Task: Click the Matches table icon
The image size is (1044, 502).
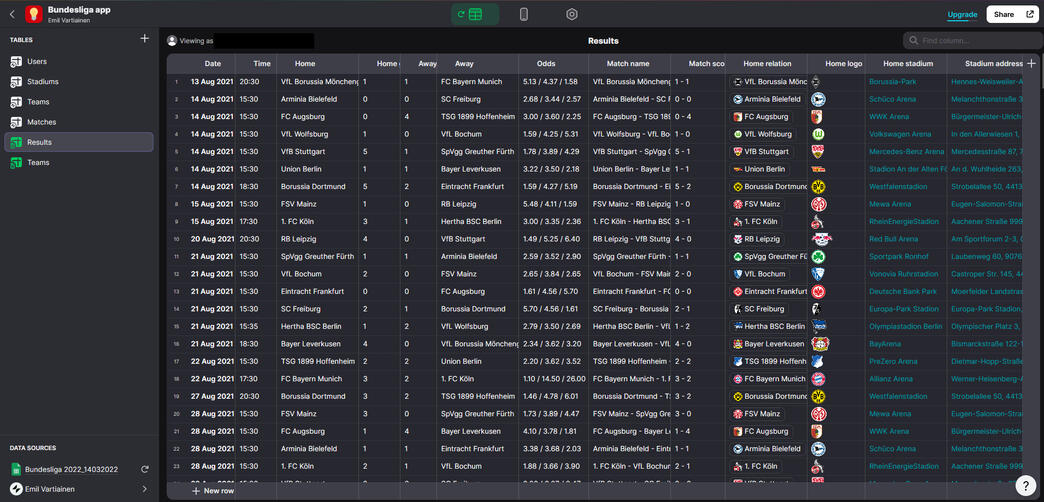Action: click(x=17, y=123)
